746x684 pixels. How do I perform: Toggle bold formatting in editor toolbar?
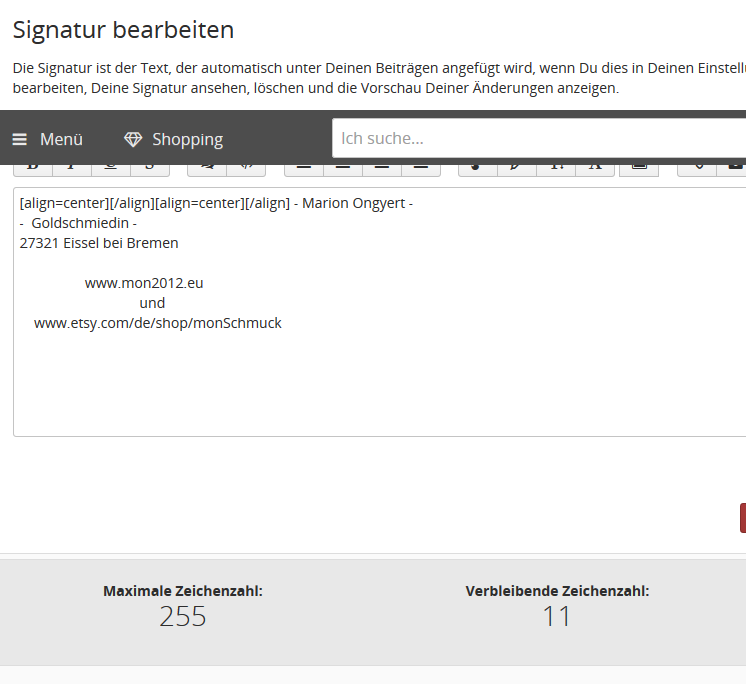pos(32,166)
